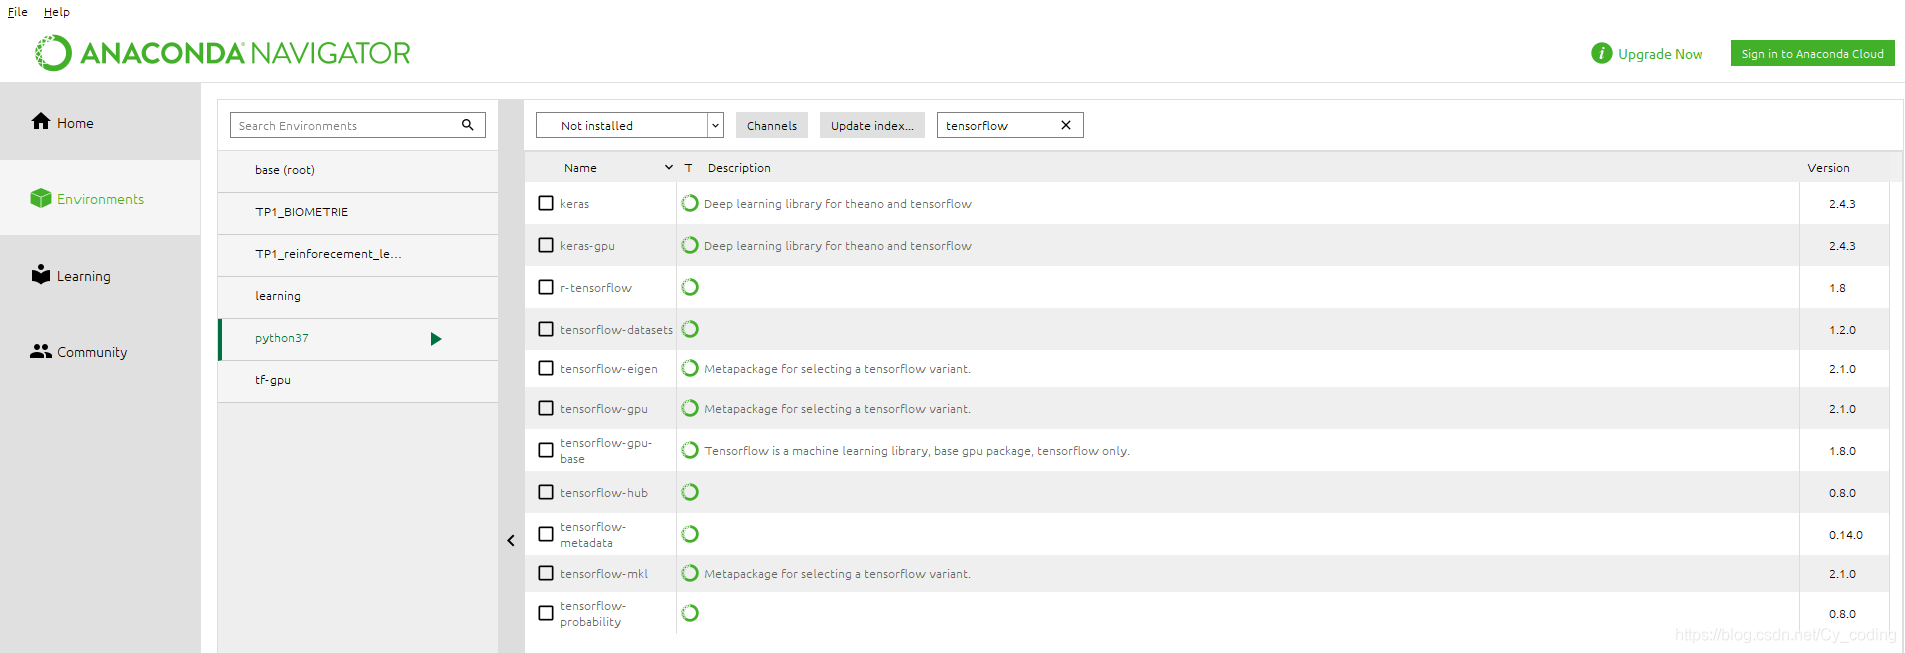Click the green Environments cube icon
The height and width of the screenshot is (653, 1905).
pos(41,198)
